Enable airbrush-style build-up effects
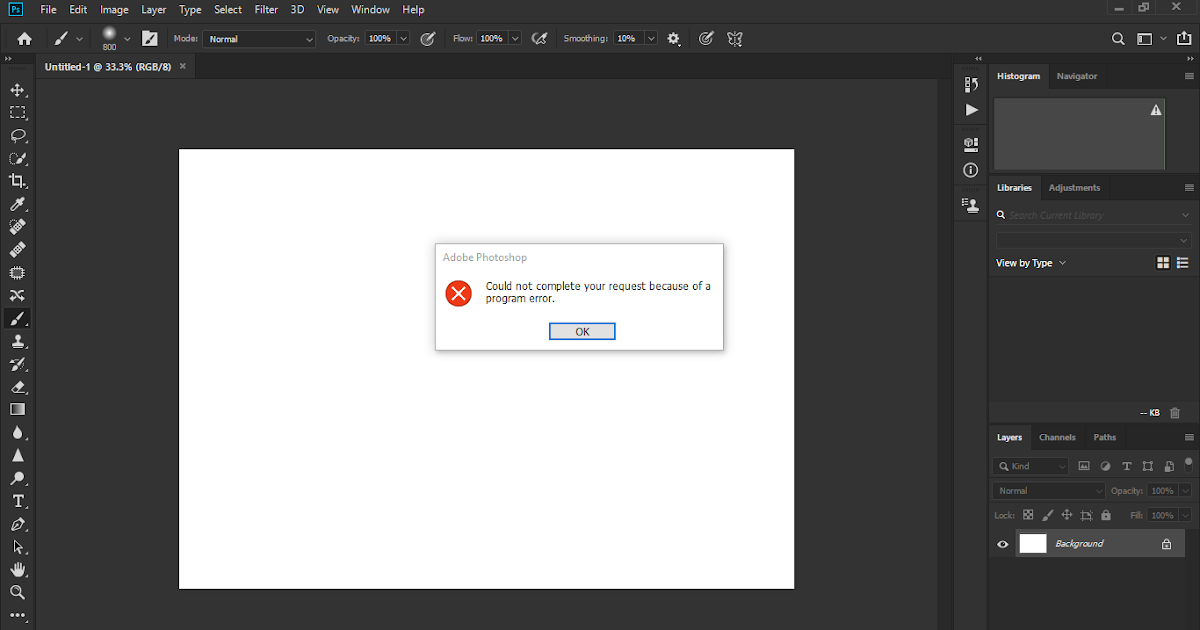The image size is (1200, 630). pos(540,39)
